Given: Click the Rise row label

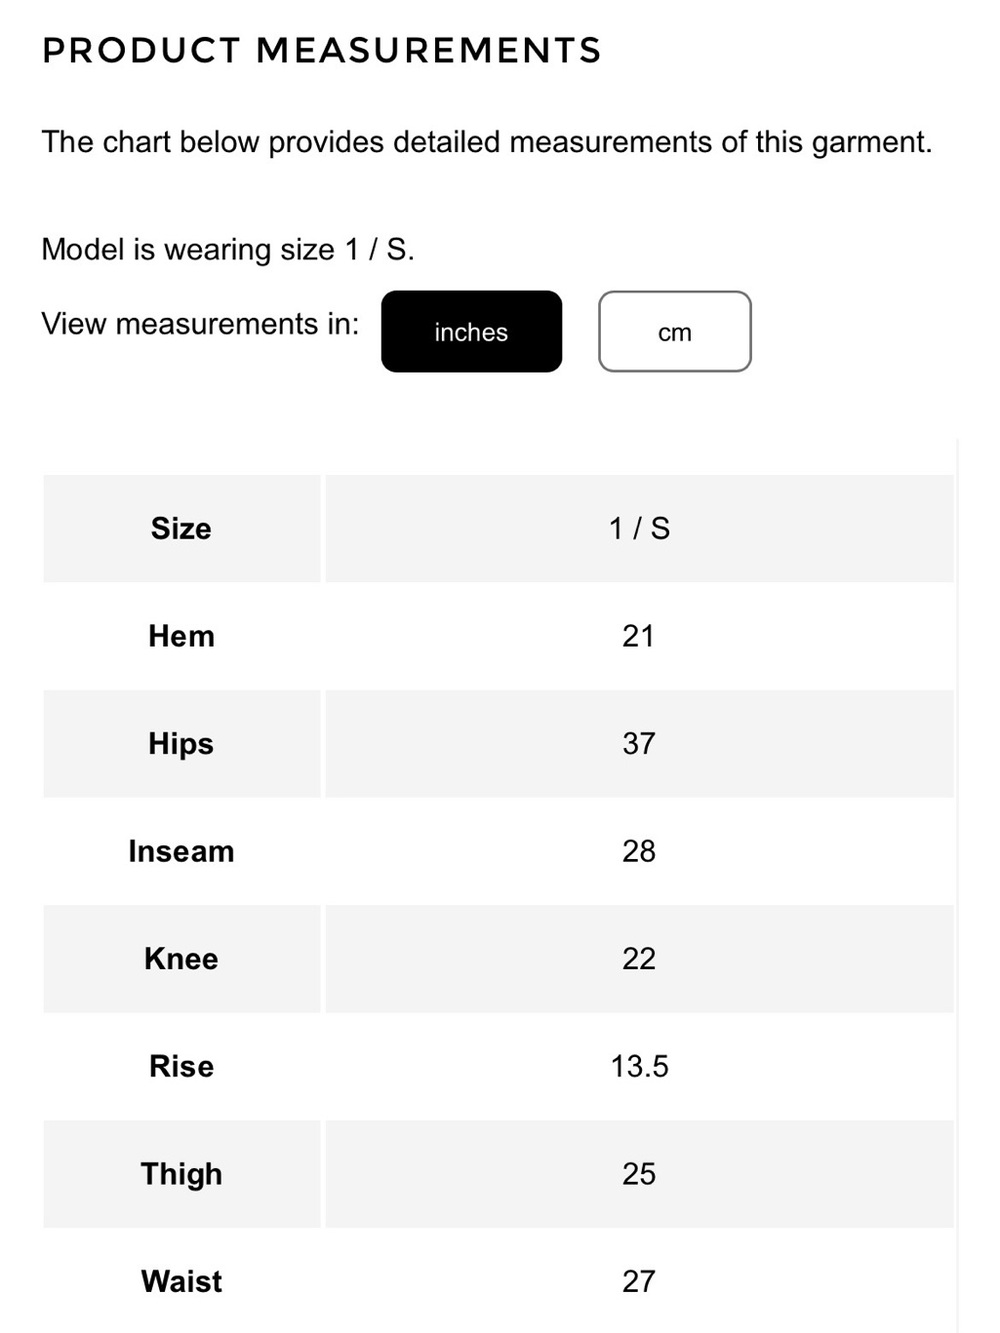Looking at the screenshot, I should [181, 1066].
